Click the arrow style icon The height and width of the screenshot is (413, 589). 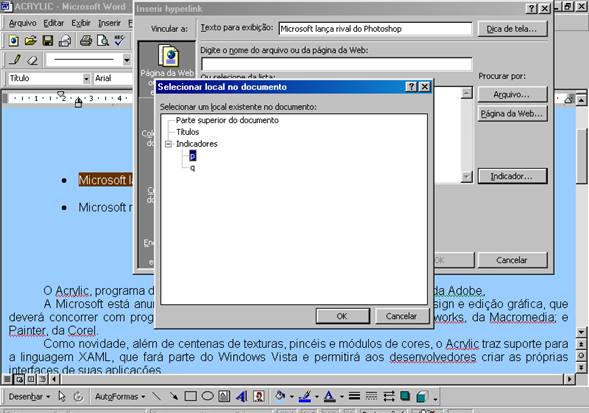pyautogui.click(x=388, y=396)
